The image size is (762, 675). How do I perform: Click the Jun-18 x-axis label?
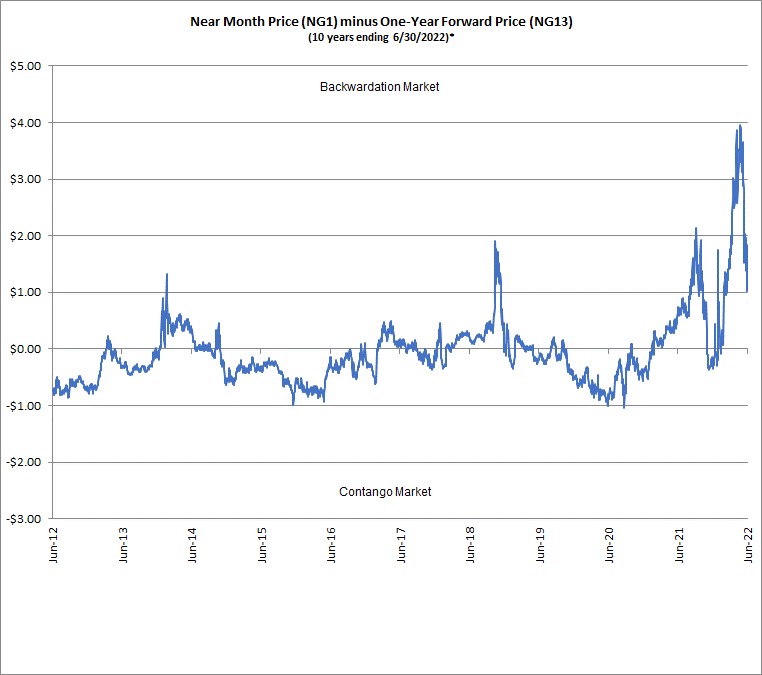[x=470, y=545]
